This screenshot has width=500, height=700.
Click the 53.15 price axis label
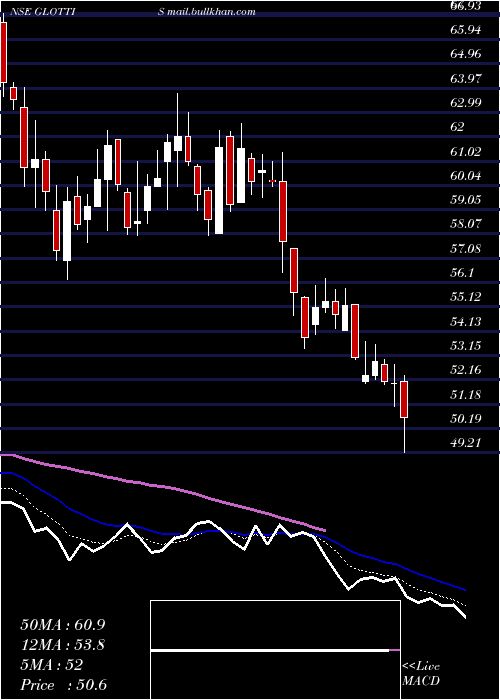coord(466,345)
